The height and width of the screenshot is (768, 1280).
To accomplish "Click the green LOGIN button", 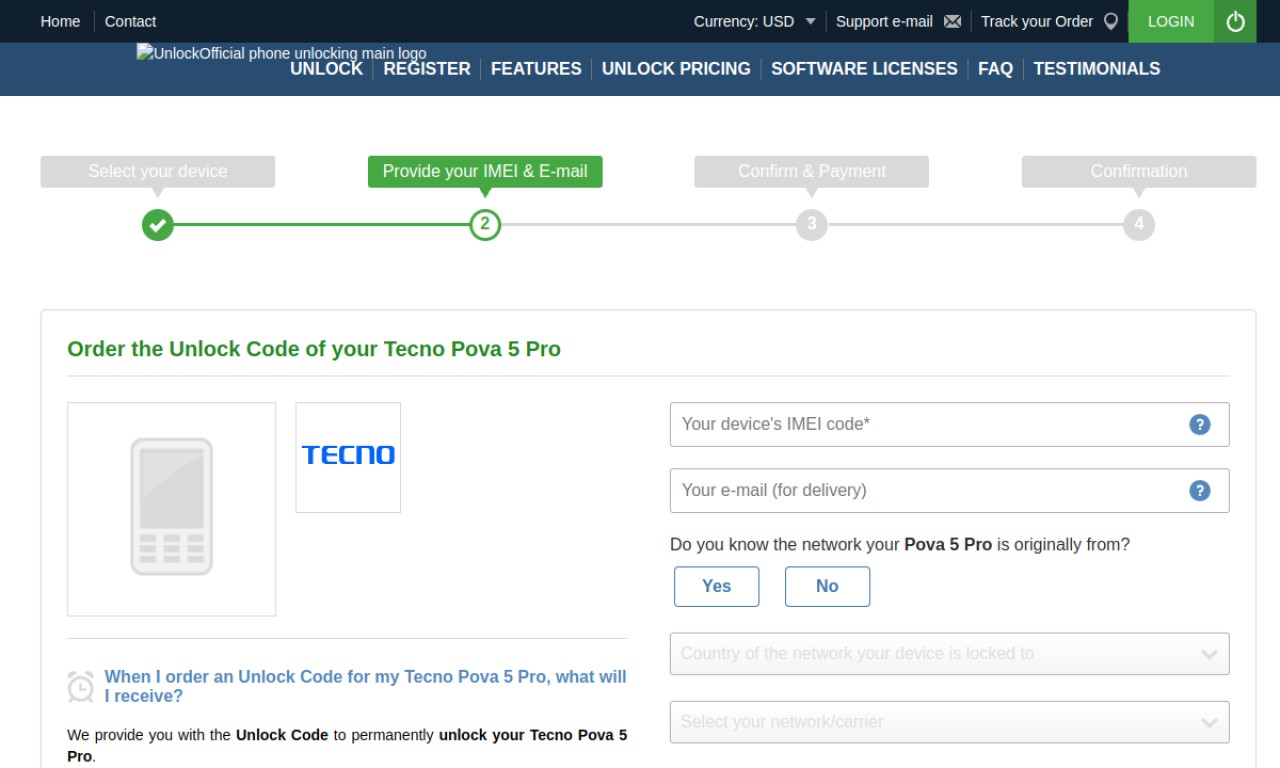I will [x=1171, y=21].
